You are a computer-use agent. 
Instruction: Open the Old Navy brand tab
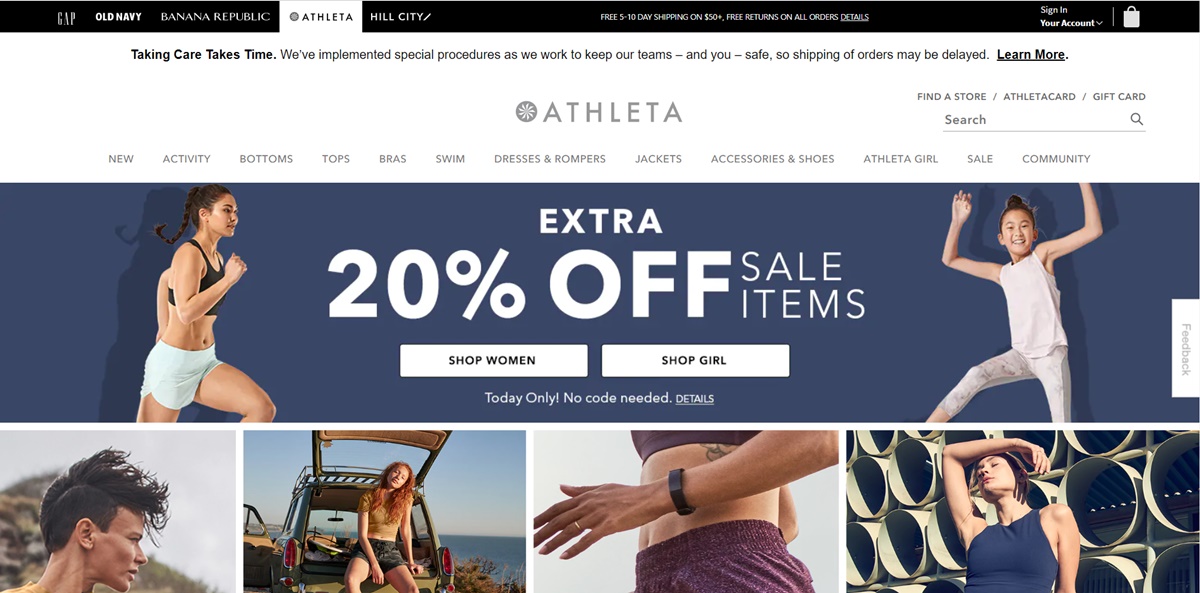coord(118,17)
